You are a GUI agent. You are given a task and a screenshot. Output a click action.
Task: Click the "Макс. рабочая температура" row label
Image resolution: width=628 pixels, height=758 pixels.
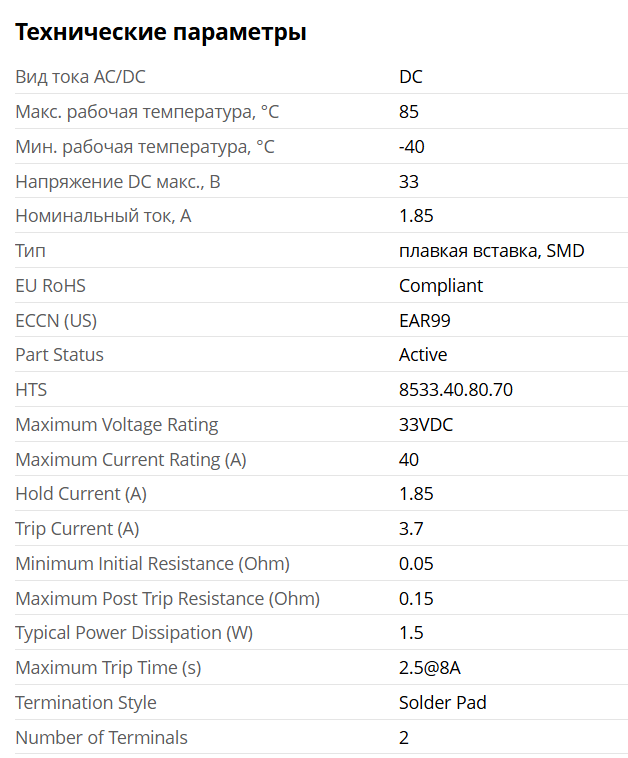click(x=147, y=112)
